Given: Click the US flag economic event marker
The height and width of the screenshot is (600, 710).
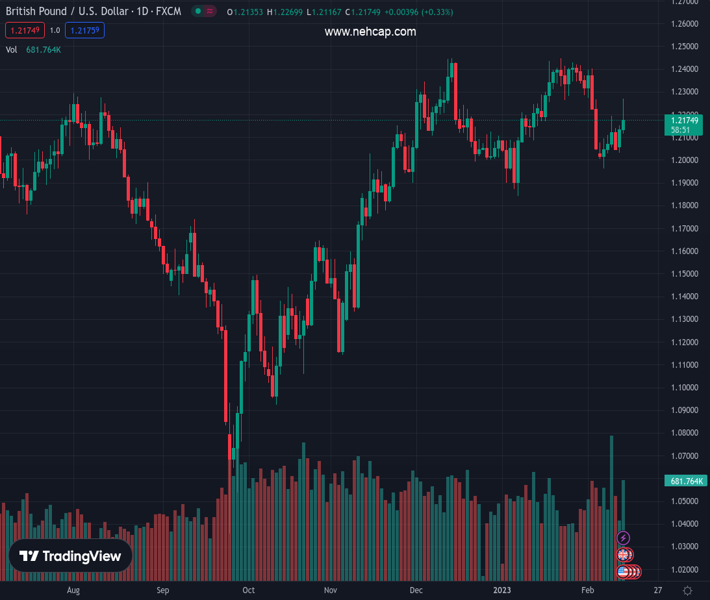Looking at the screenshot, I should tap(624, 571).
